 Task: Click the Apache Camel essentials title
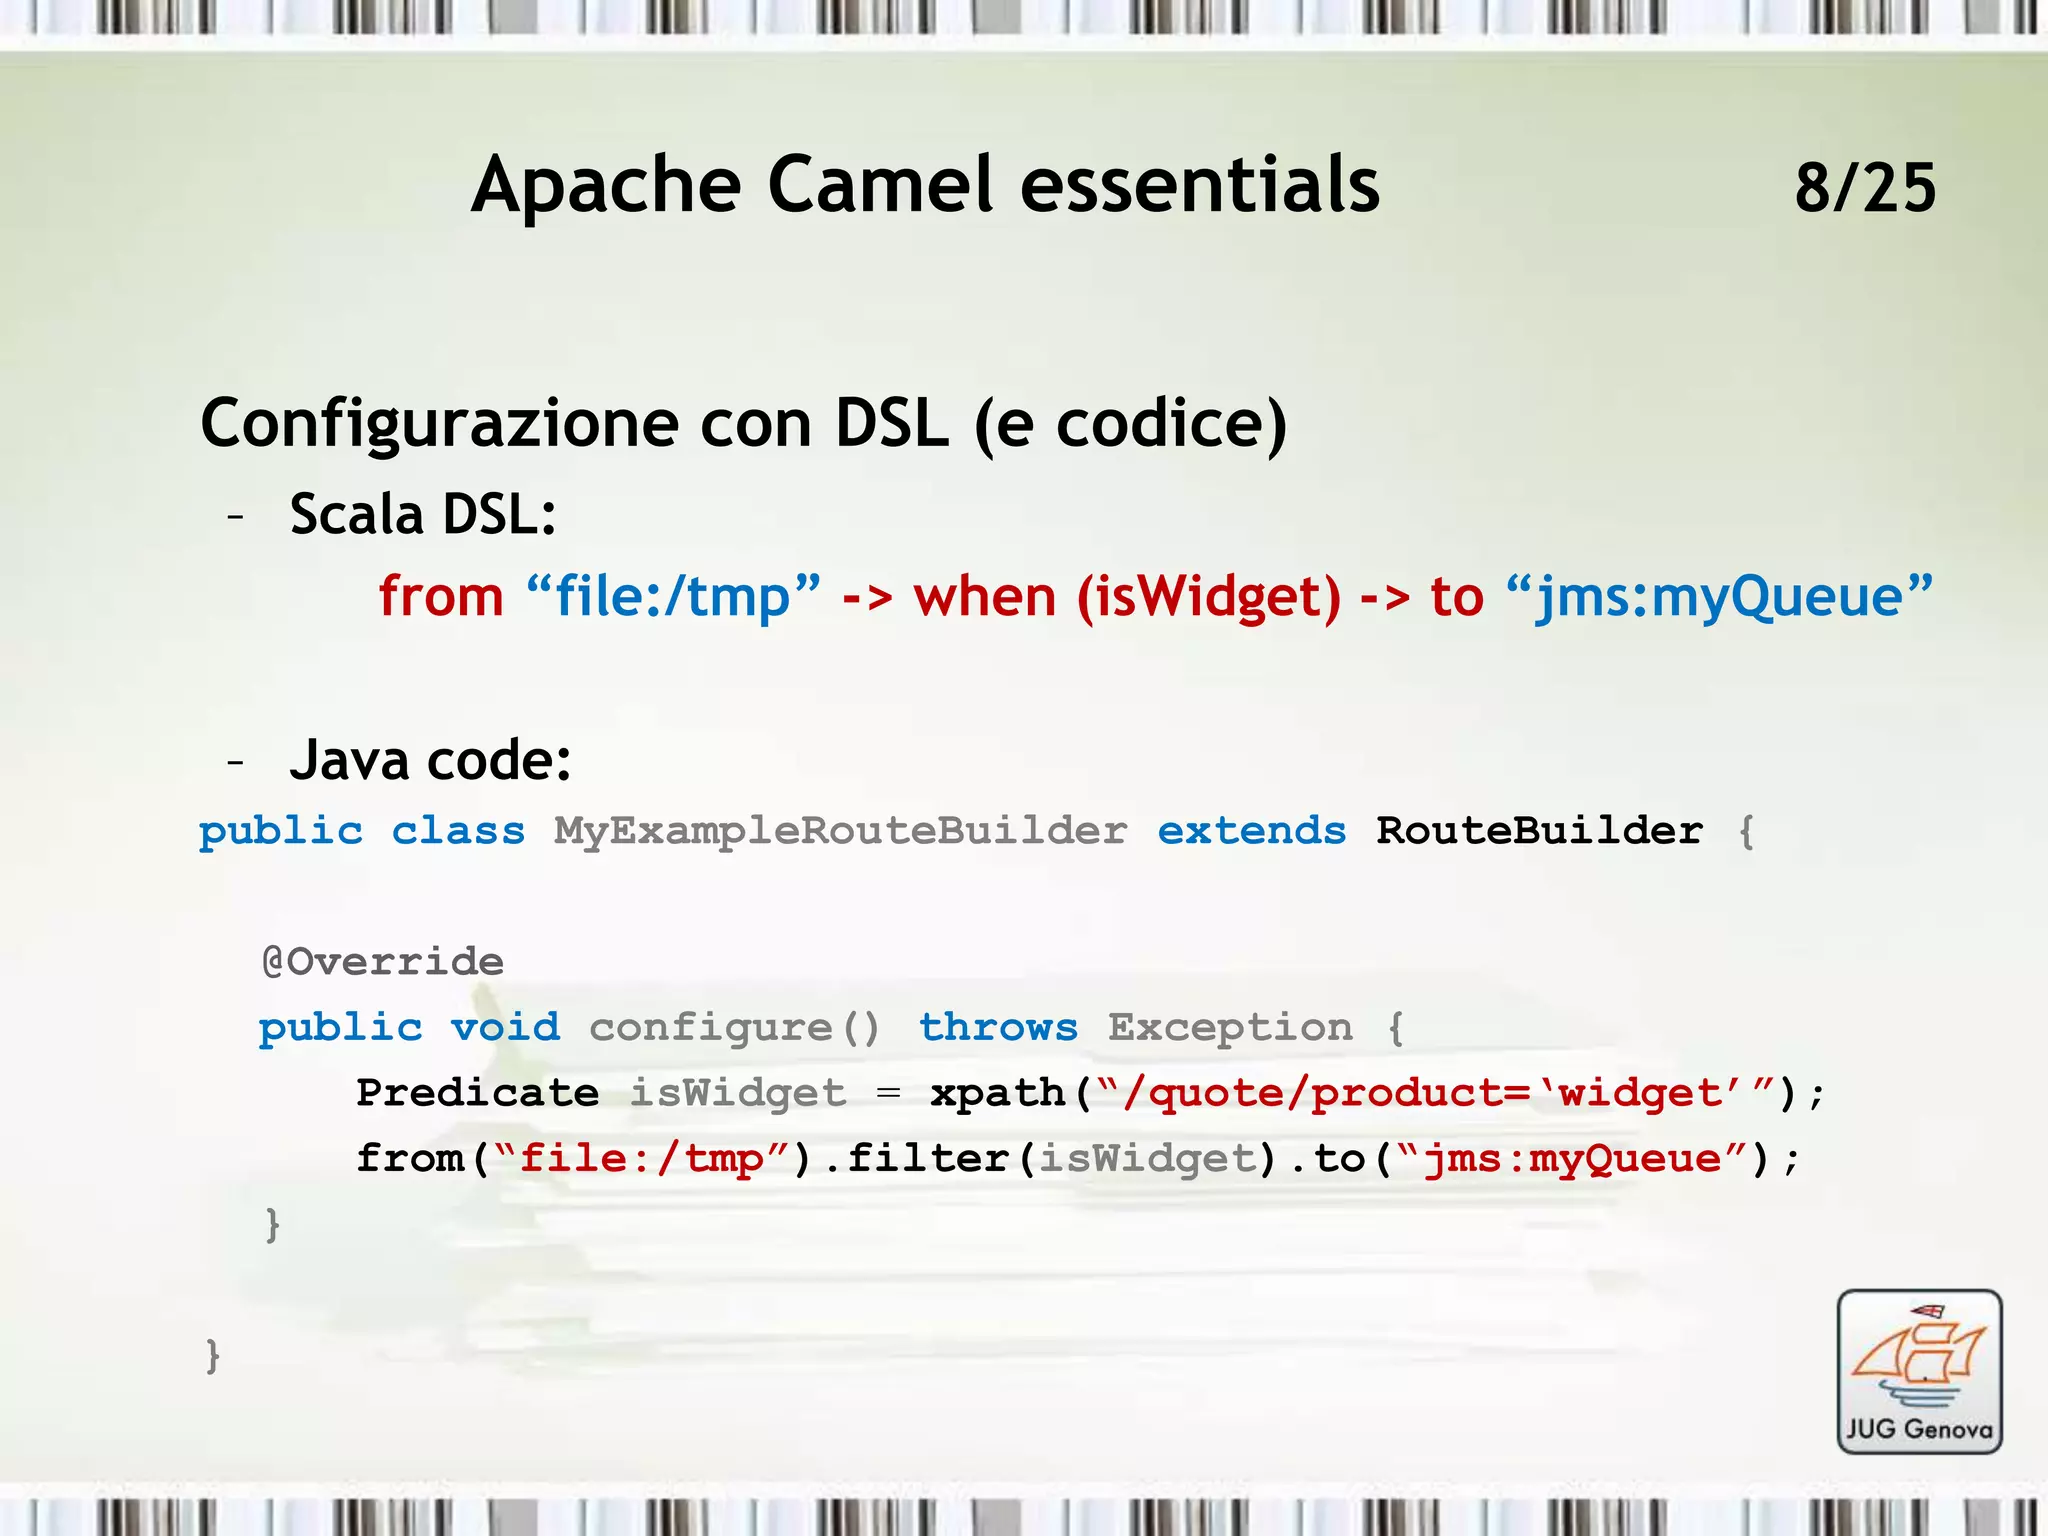click(925, 185)
